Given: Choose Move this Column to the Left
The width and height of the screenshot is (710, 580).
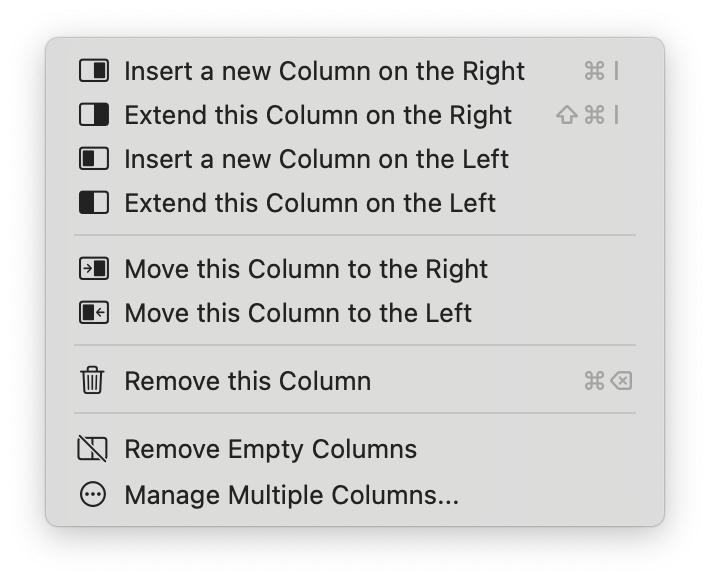Looking at the screenshot, I should [355, 313].
